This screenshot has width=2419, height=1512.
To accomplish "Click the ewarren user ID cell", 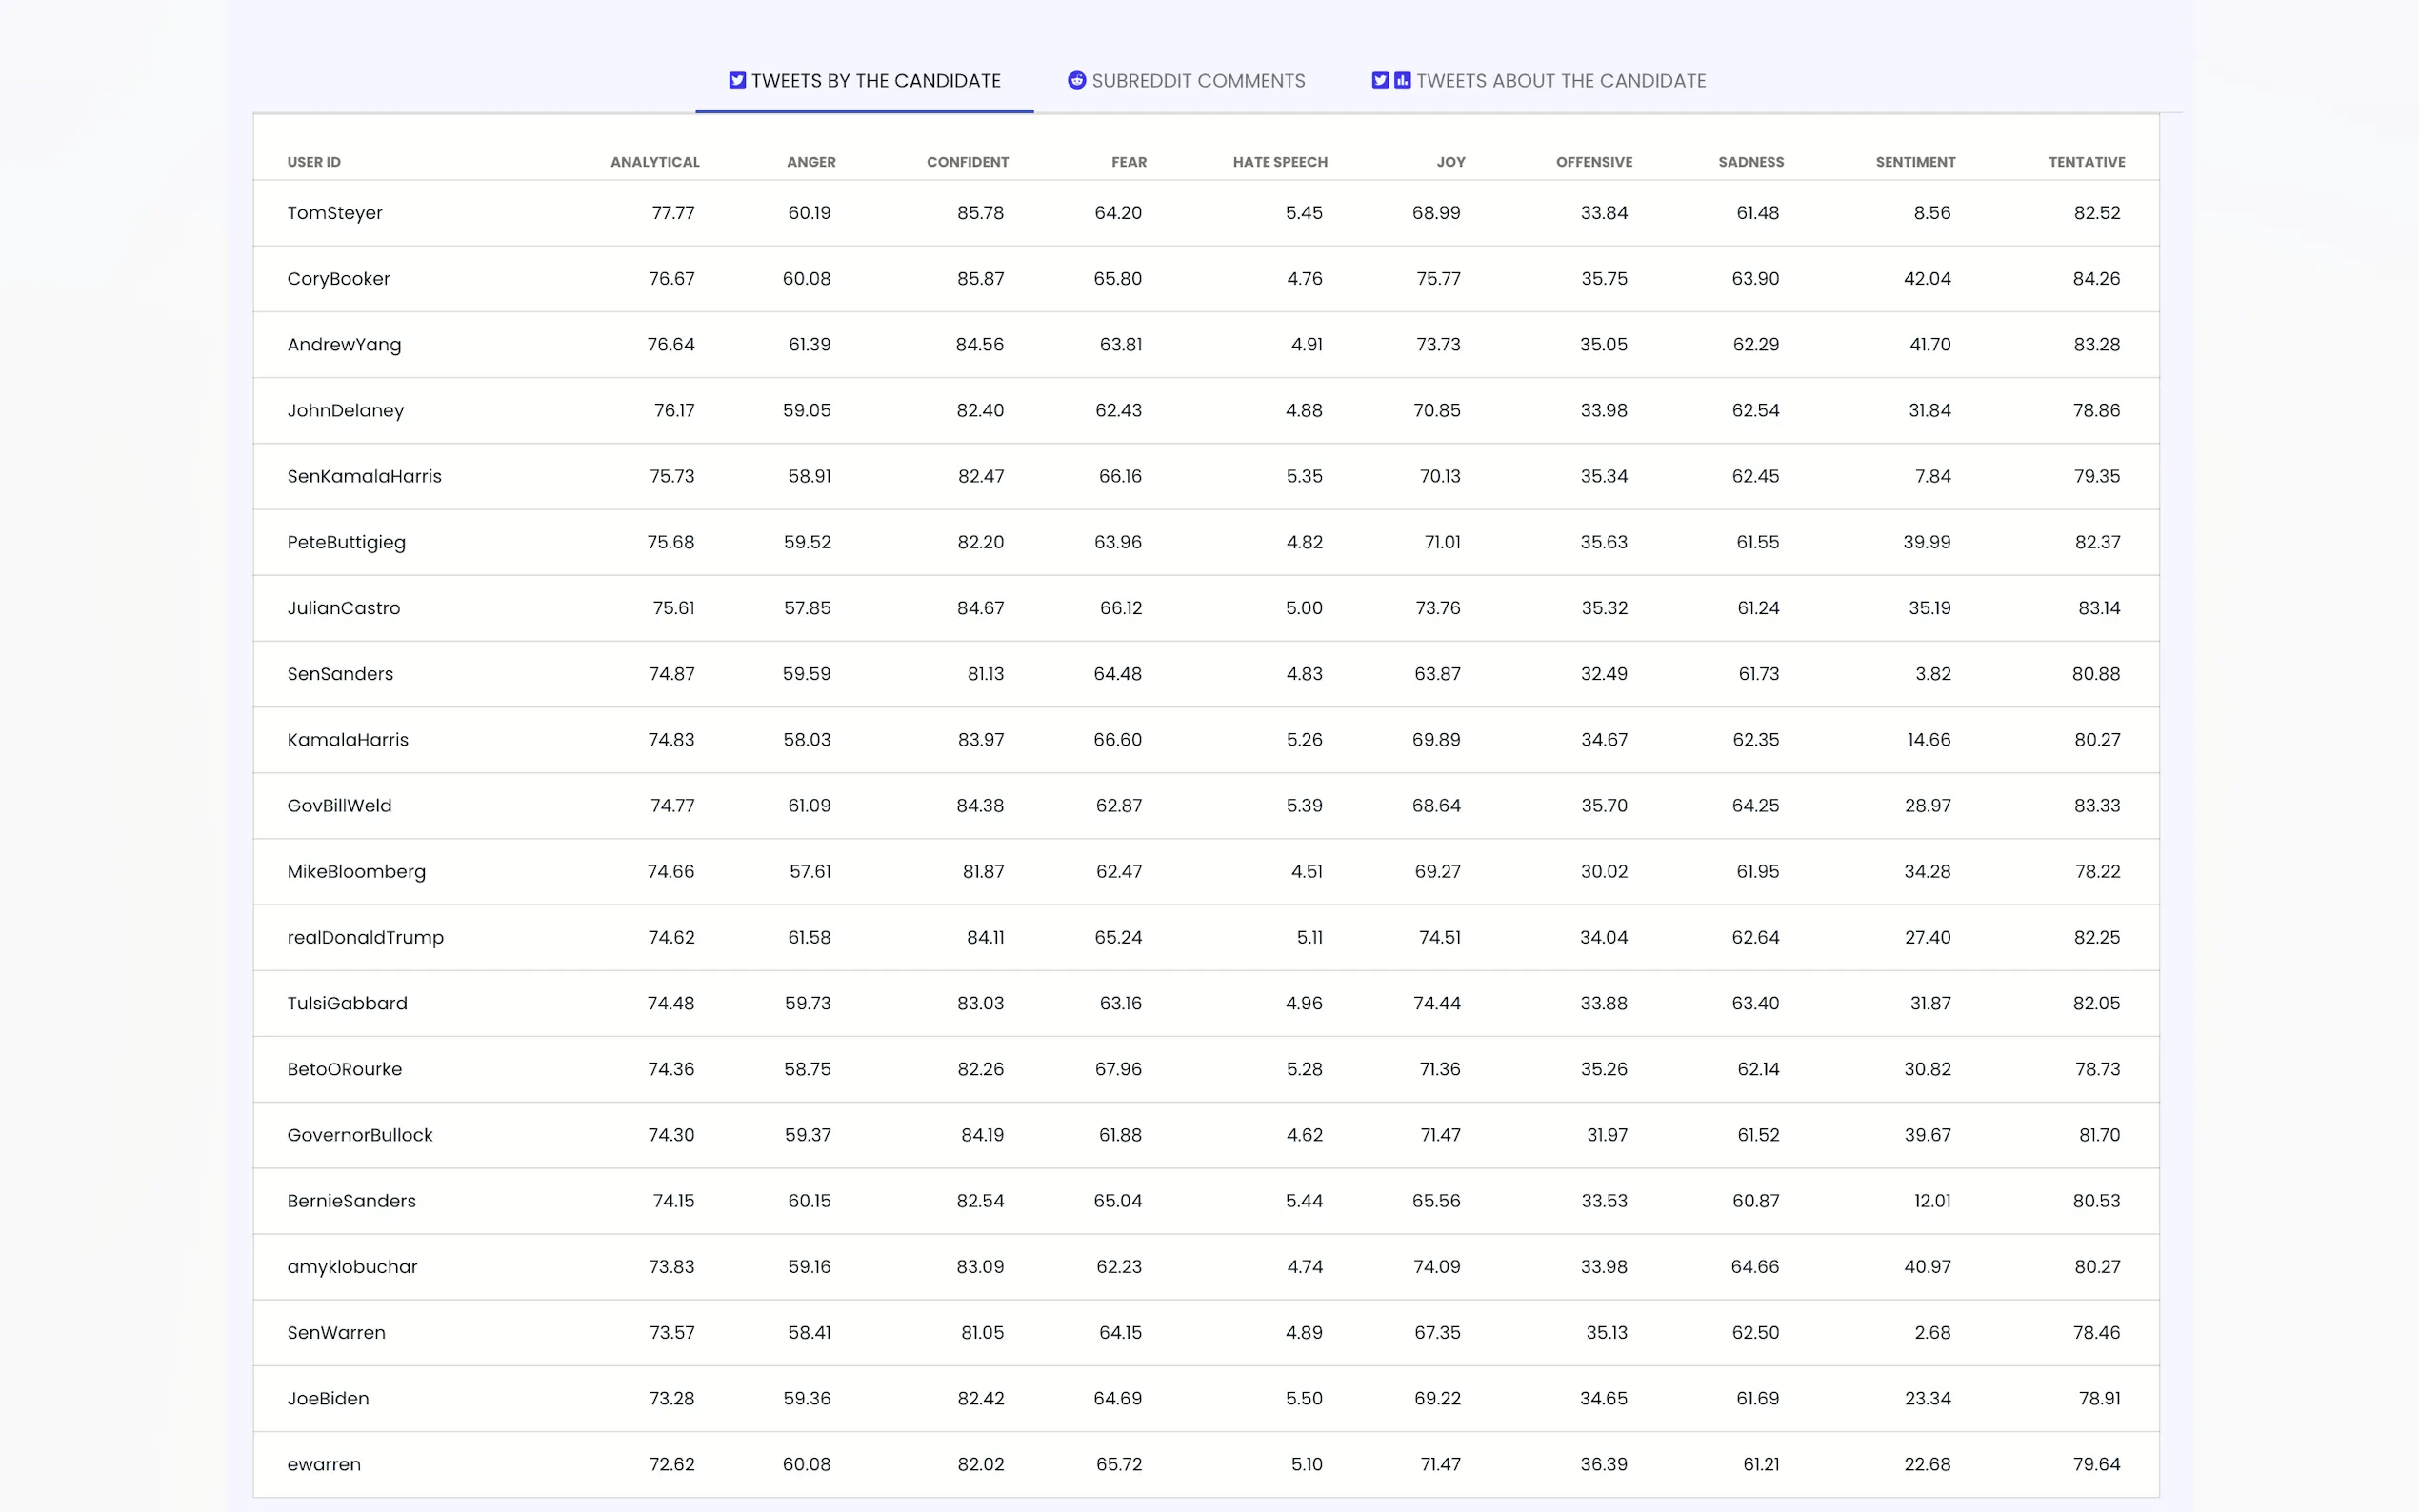I will click(324, 1464).
